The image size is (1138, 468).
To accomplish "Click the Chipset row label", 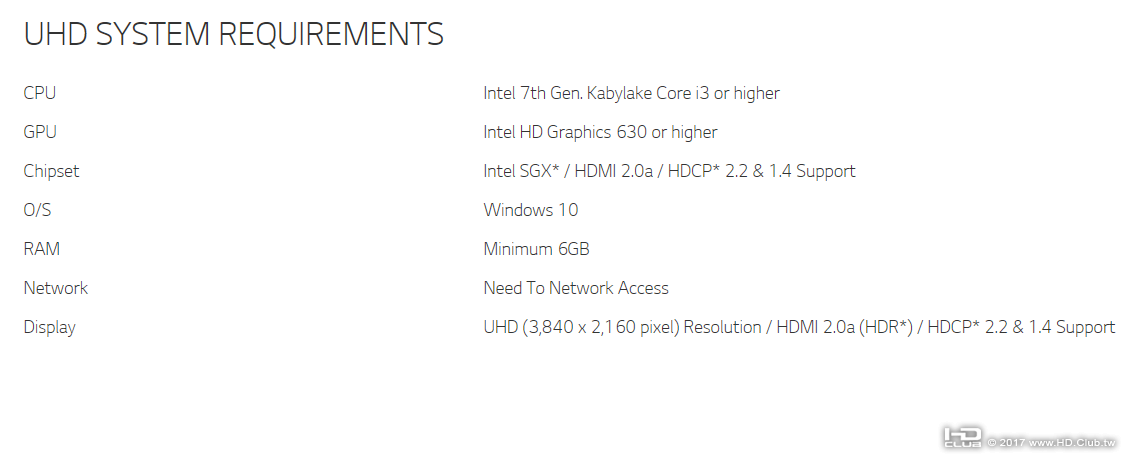I will [x=51, y=171].
